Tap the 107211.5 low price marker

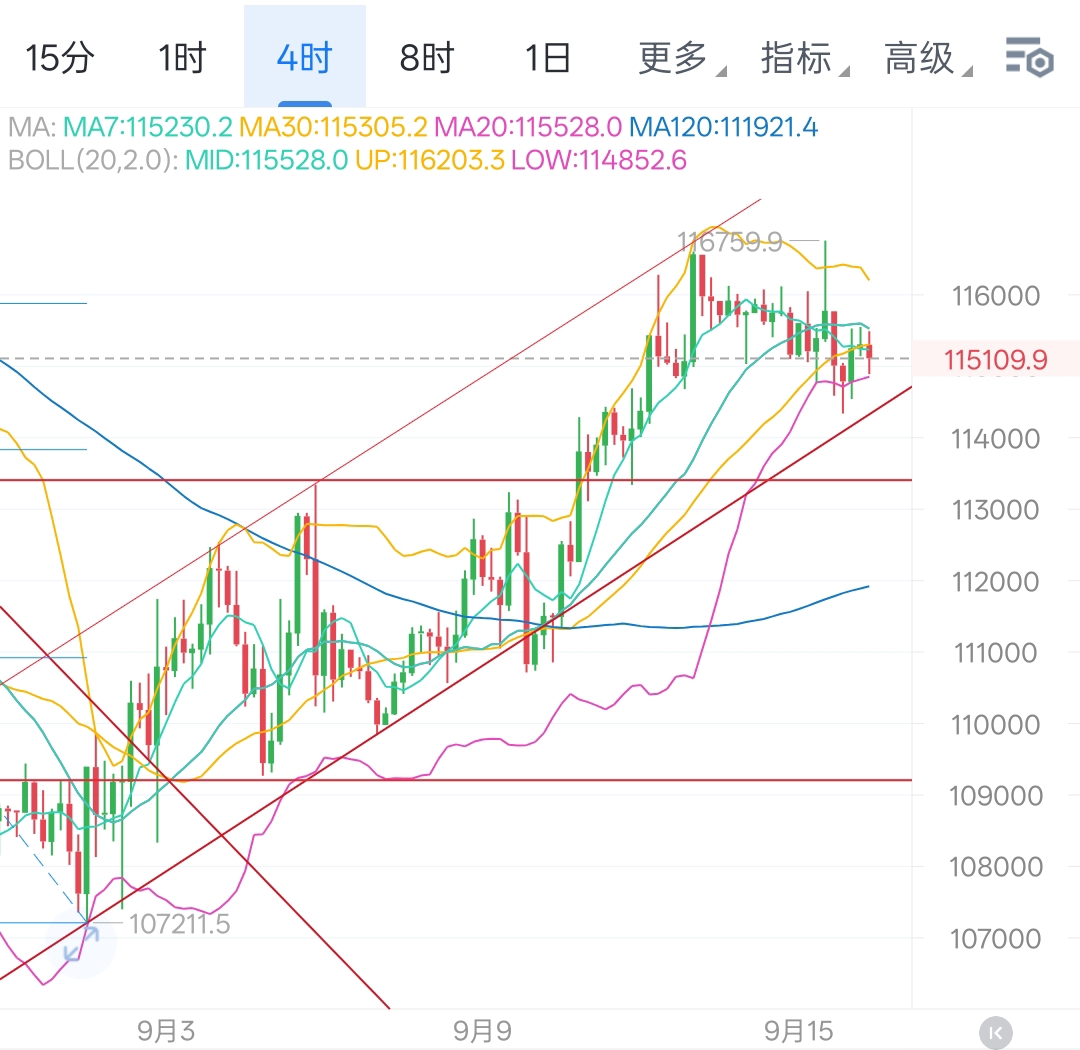(180, 924)
